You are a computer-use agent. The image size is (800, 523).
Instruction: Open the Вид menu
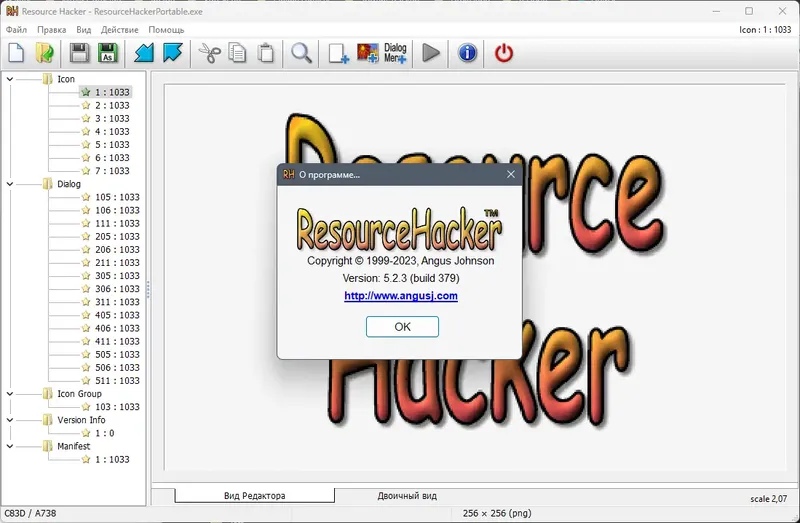point(84,30)
